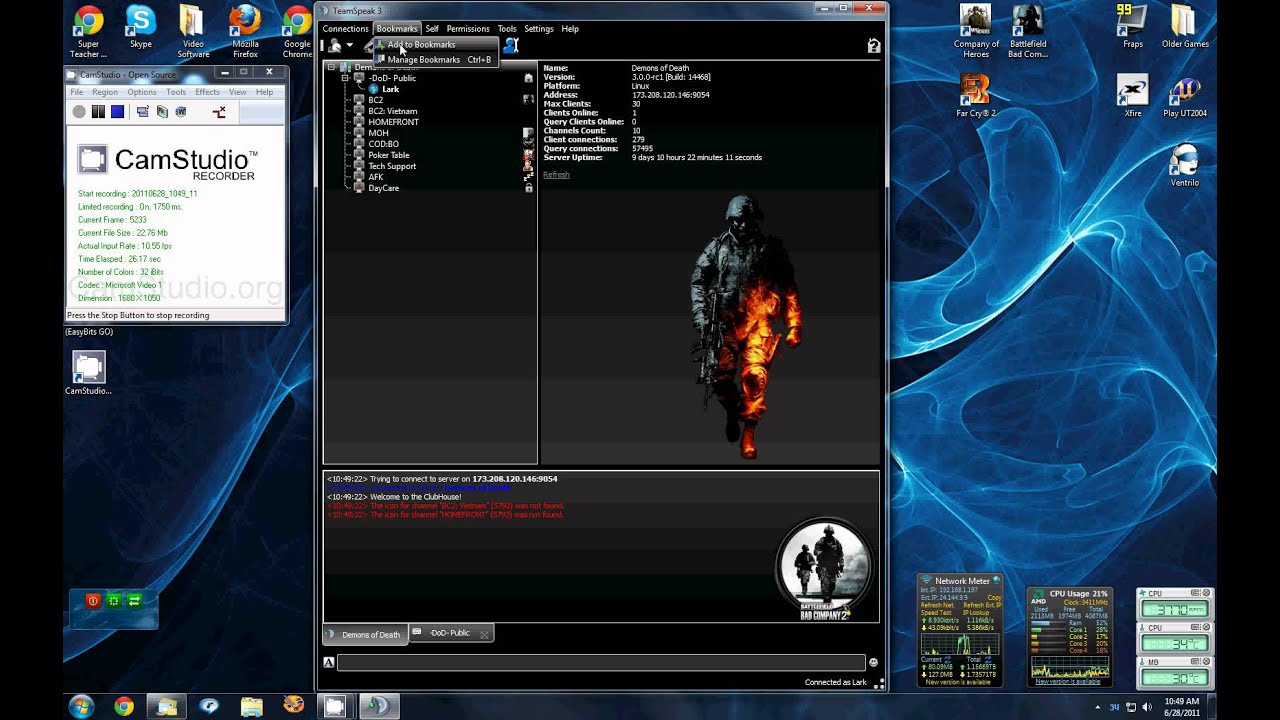Select COD:BO channel
The height and width of the screenshot is (720, 1280).
(x=383, y=144)
